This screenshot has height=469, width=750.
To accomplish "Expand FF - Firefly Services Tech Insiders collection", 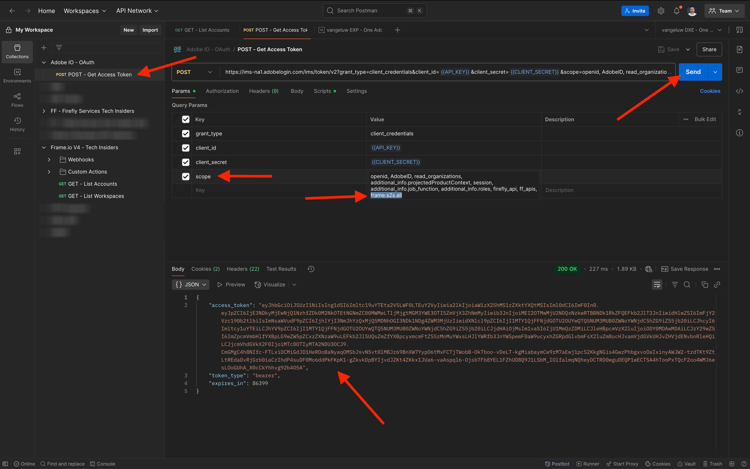I will click(44, 111).
